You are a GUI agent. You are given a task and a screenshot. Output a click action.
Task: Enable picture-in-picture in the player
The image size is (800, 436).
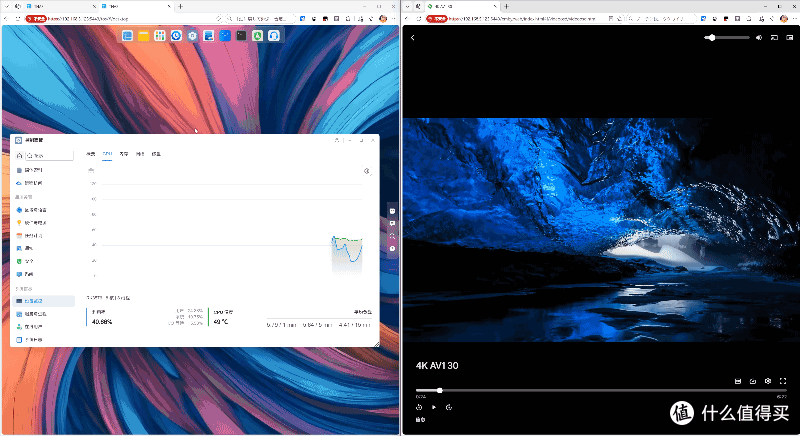pos(790,38)
